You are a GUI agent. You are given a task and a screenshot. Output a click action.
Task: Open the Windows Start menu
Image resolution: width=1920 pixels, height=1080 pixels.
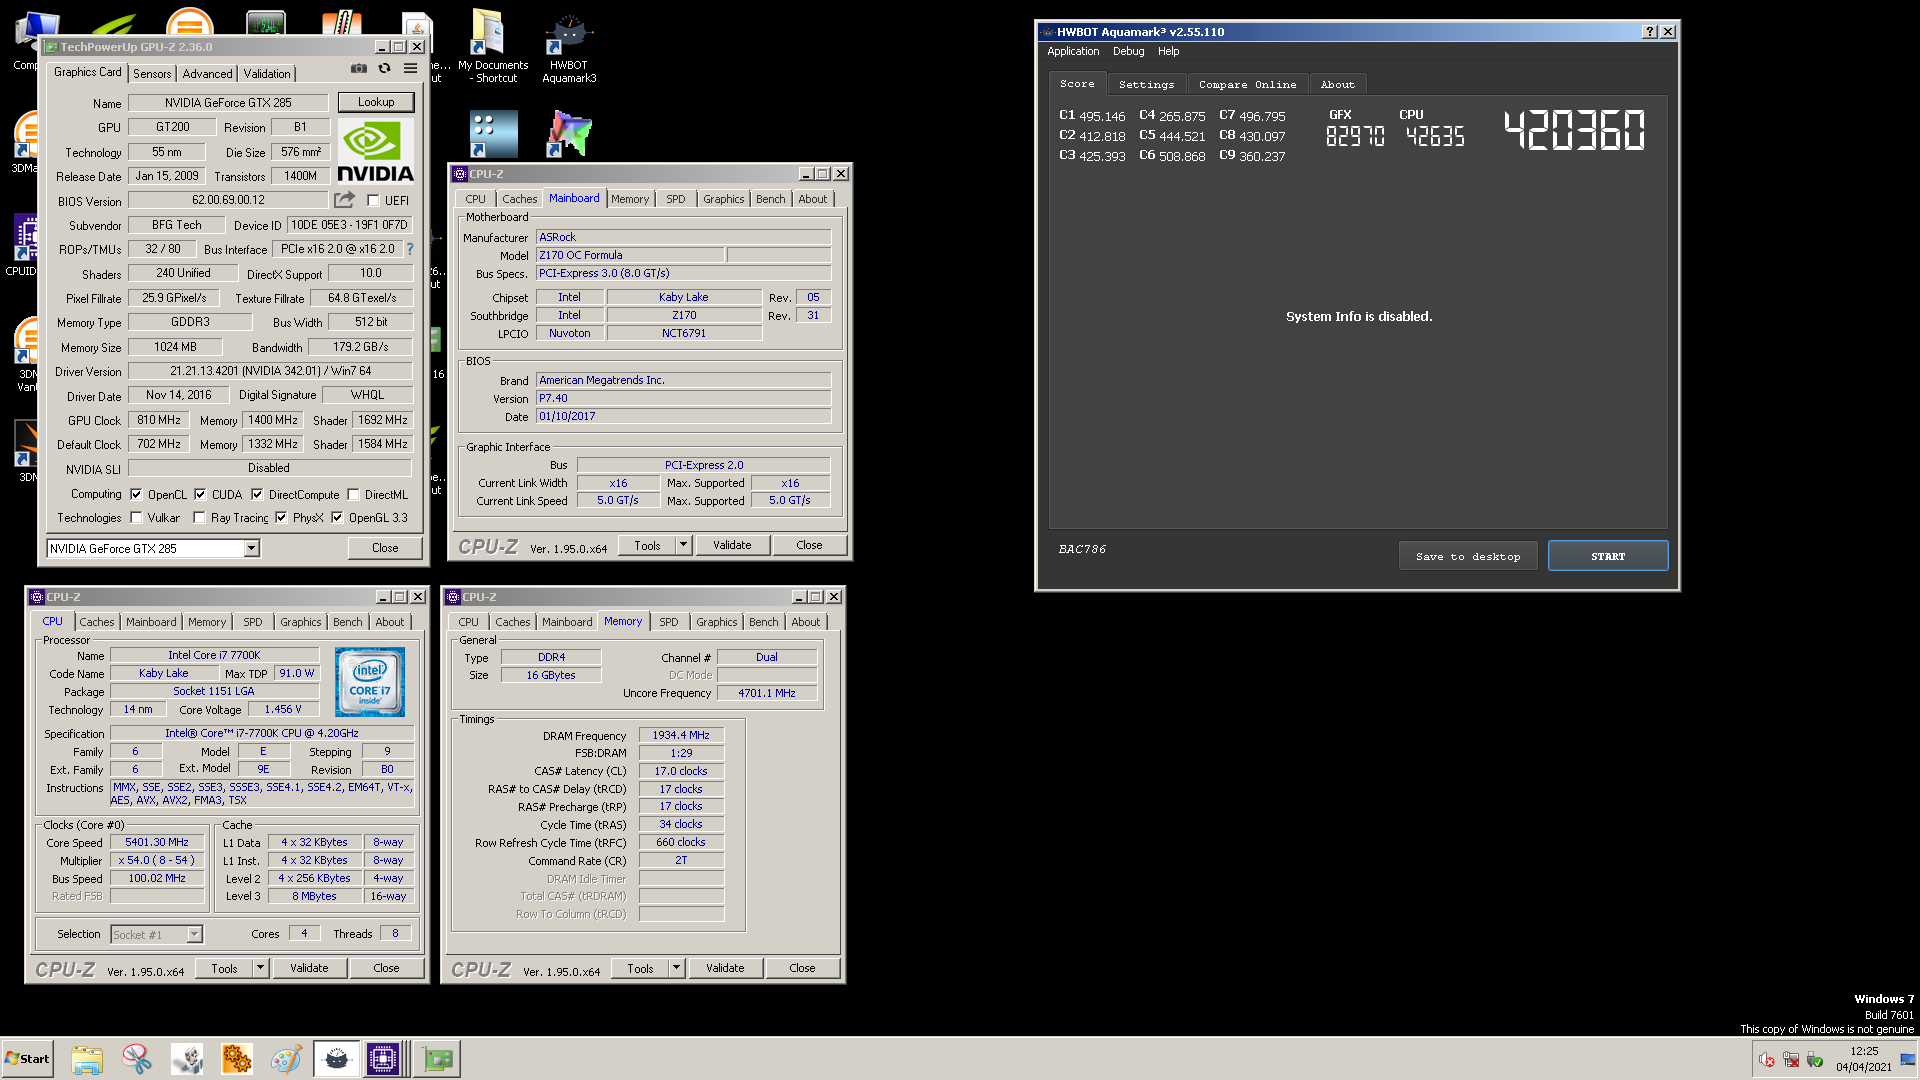pos(27,1058)
